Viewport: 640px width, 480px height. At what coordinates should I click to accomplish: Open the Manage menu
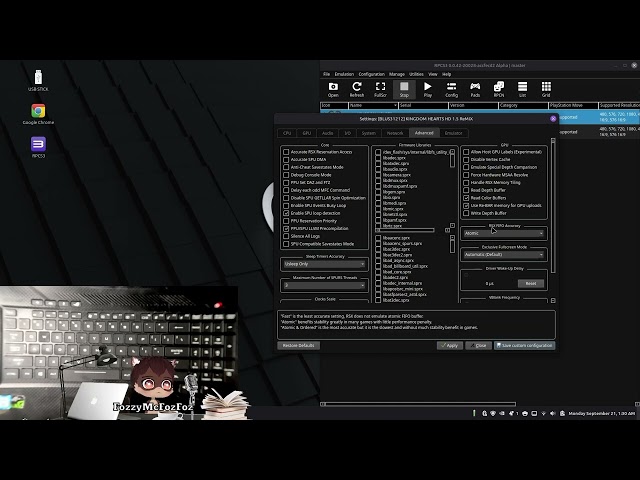397,74
